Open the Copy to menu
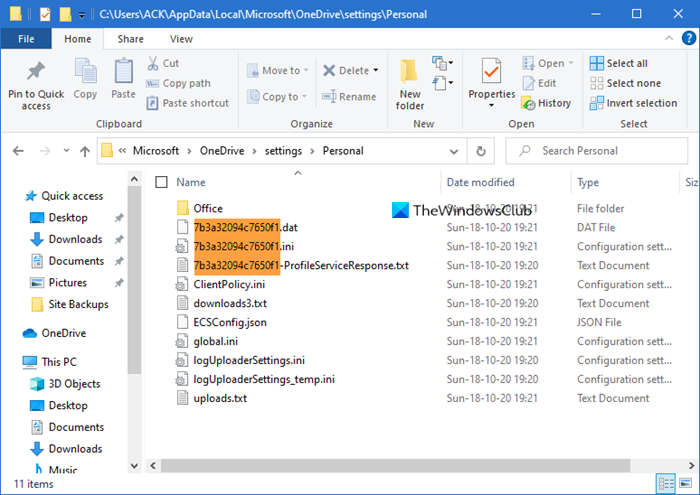Viewport: 700px width, 495px height. click(277, 96)
